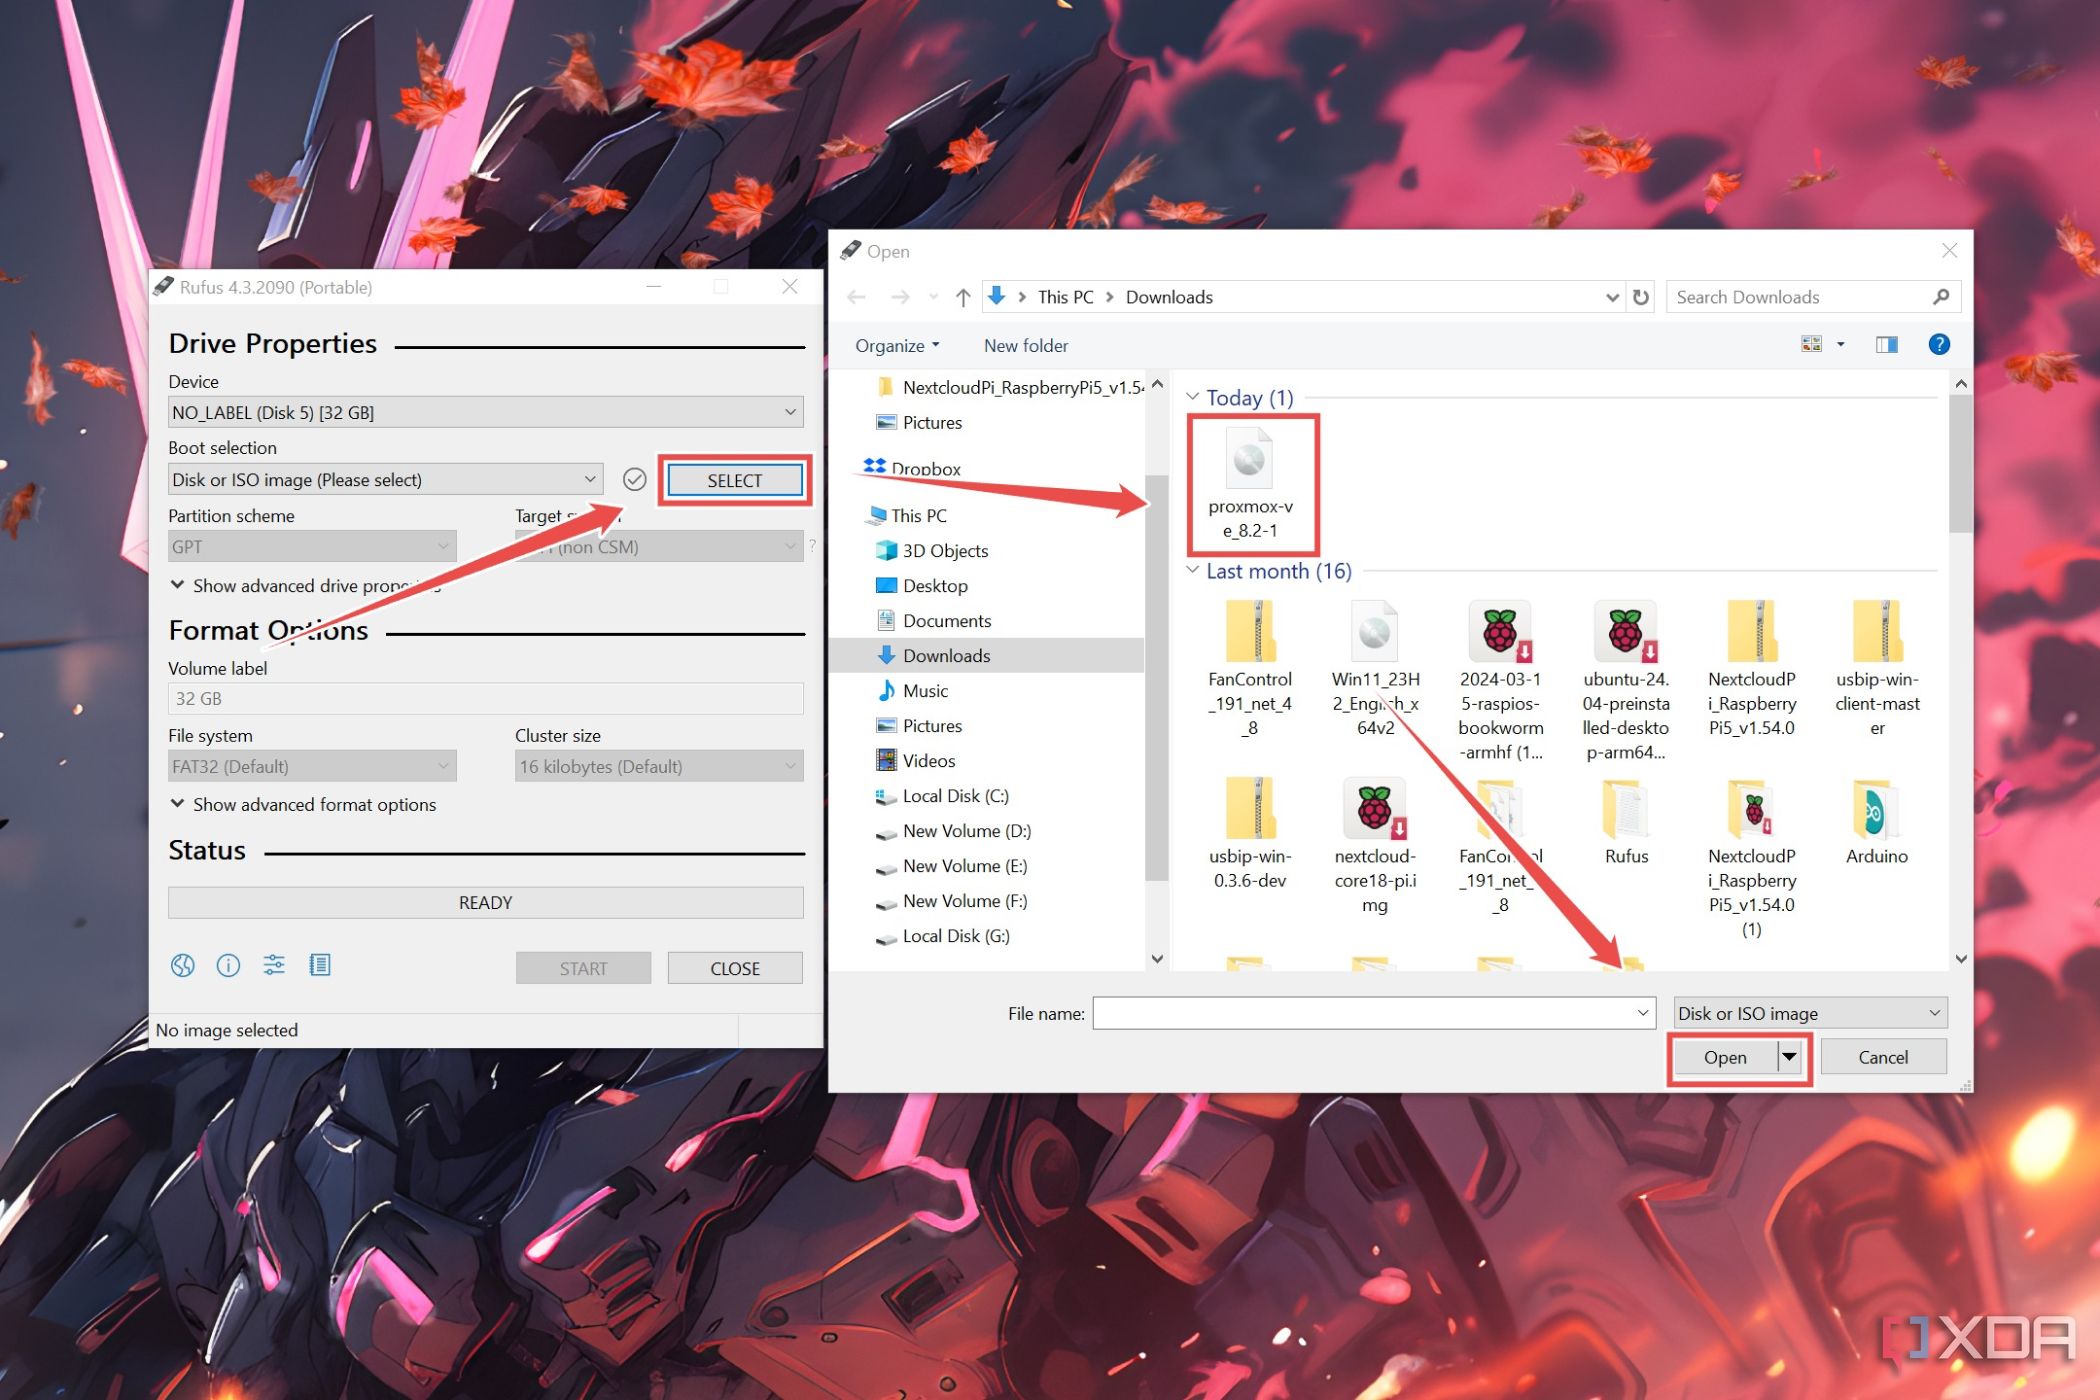Click search magnifier icon
Image resolution: width=2100 pixels, height=1400 pixels.
click(1941, 297)
